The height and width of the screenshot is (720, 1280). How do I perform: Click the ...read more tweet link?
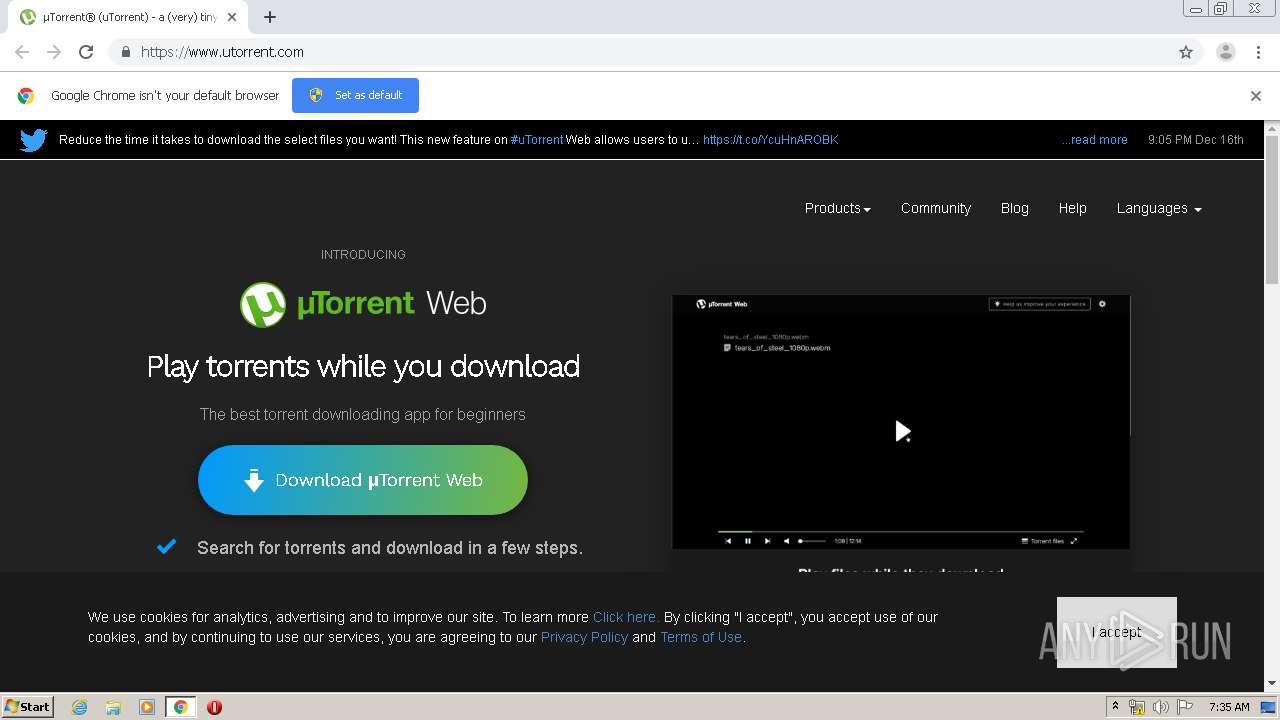[1094, 140]
